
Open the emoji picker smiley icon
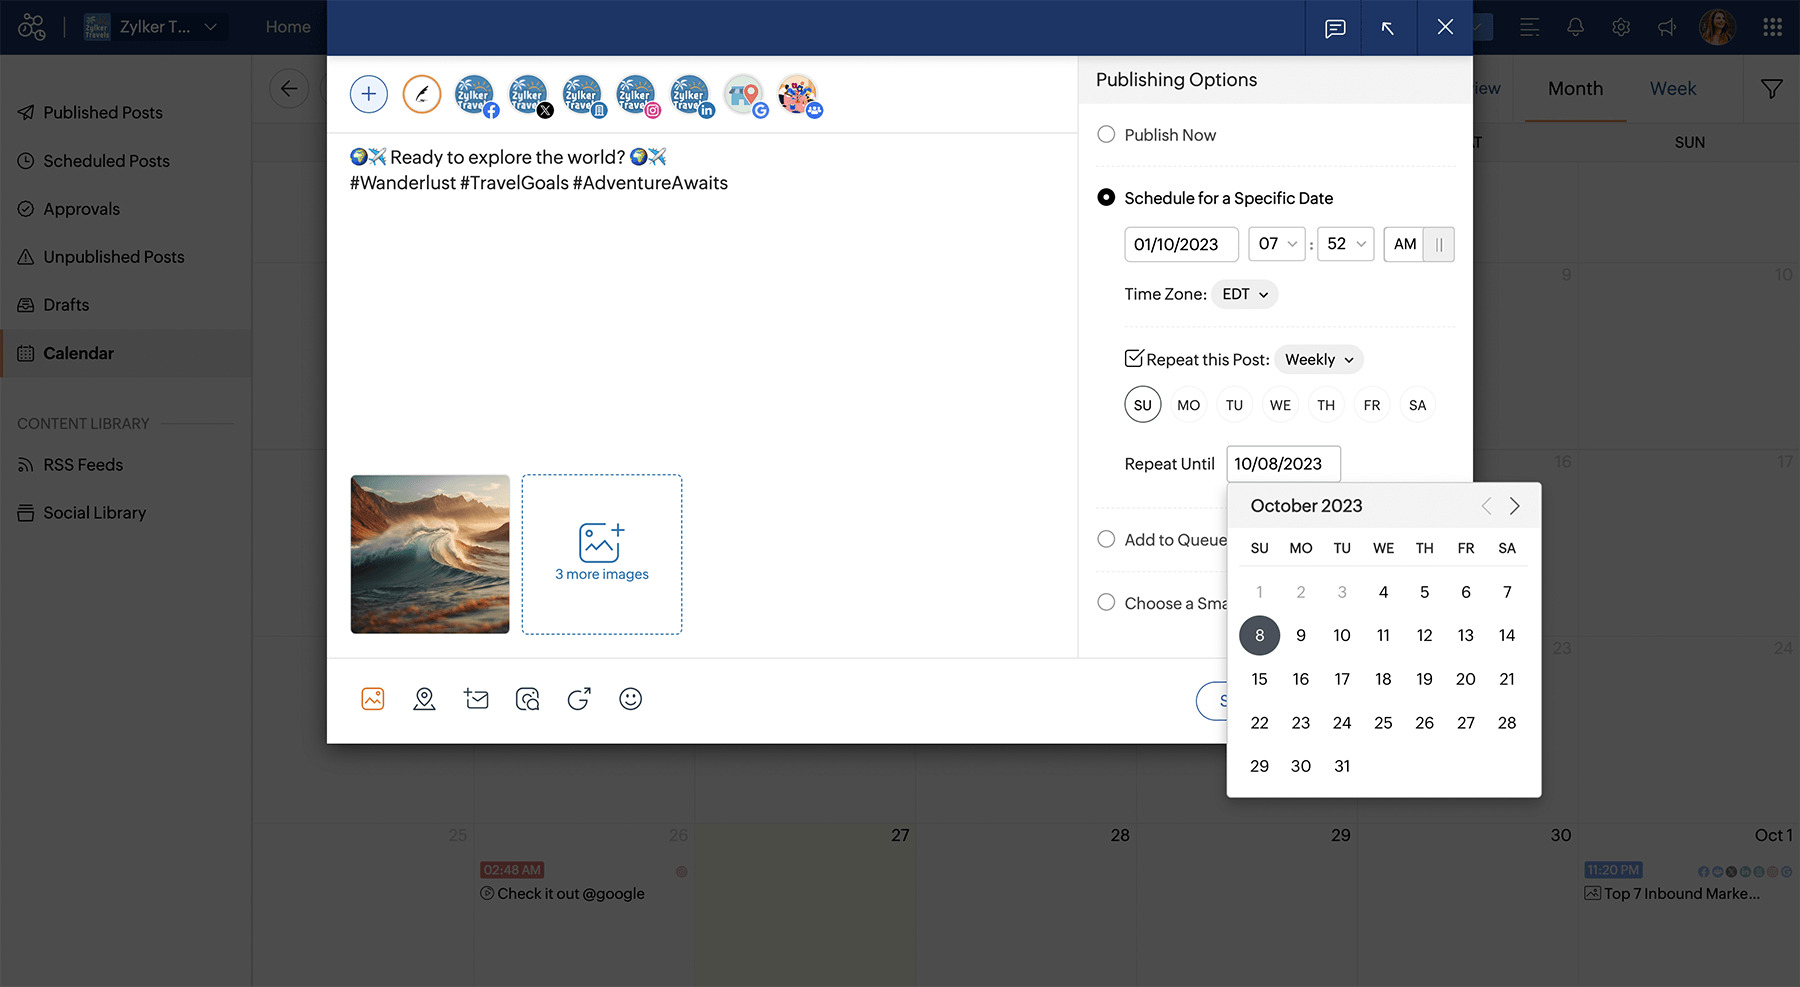point(630,699)
